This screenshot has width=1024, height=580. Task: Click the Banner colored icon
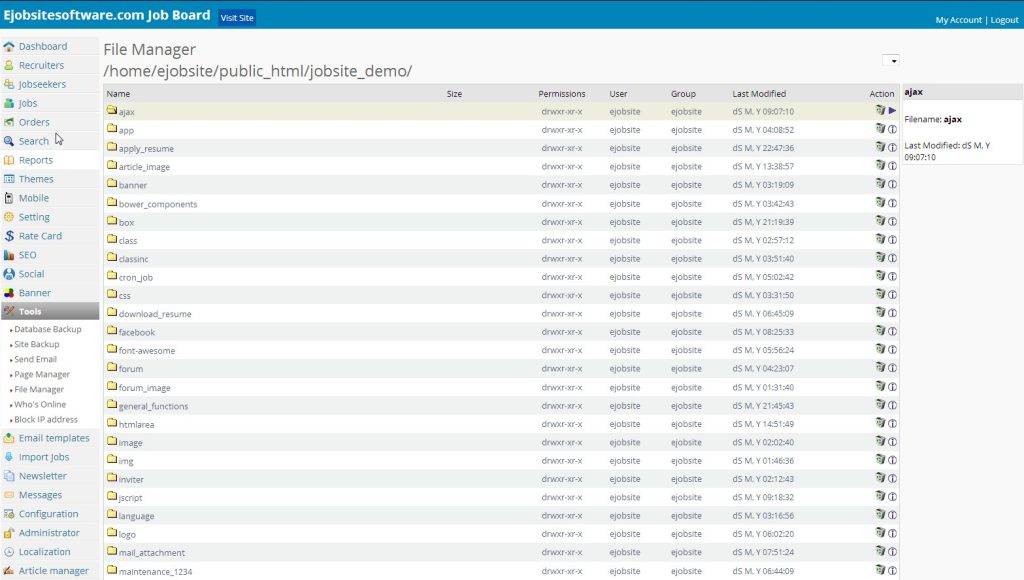click(x=8, y=293)
